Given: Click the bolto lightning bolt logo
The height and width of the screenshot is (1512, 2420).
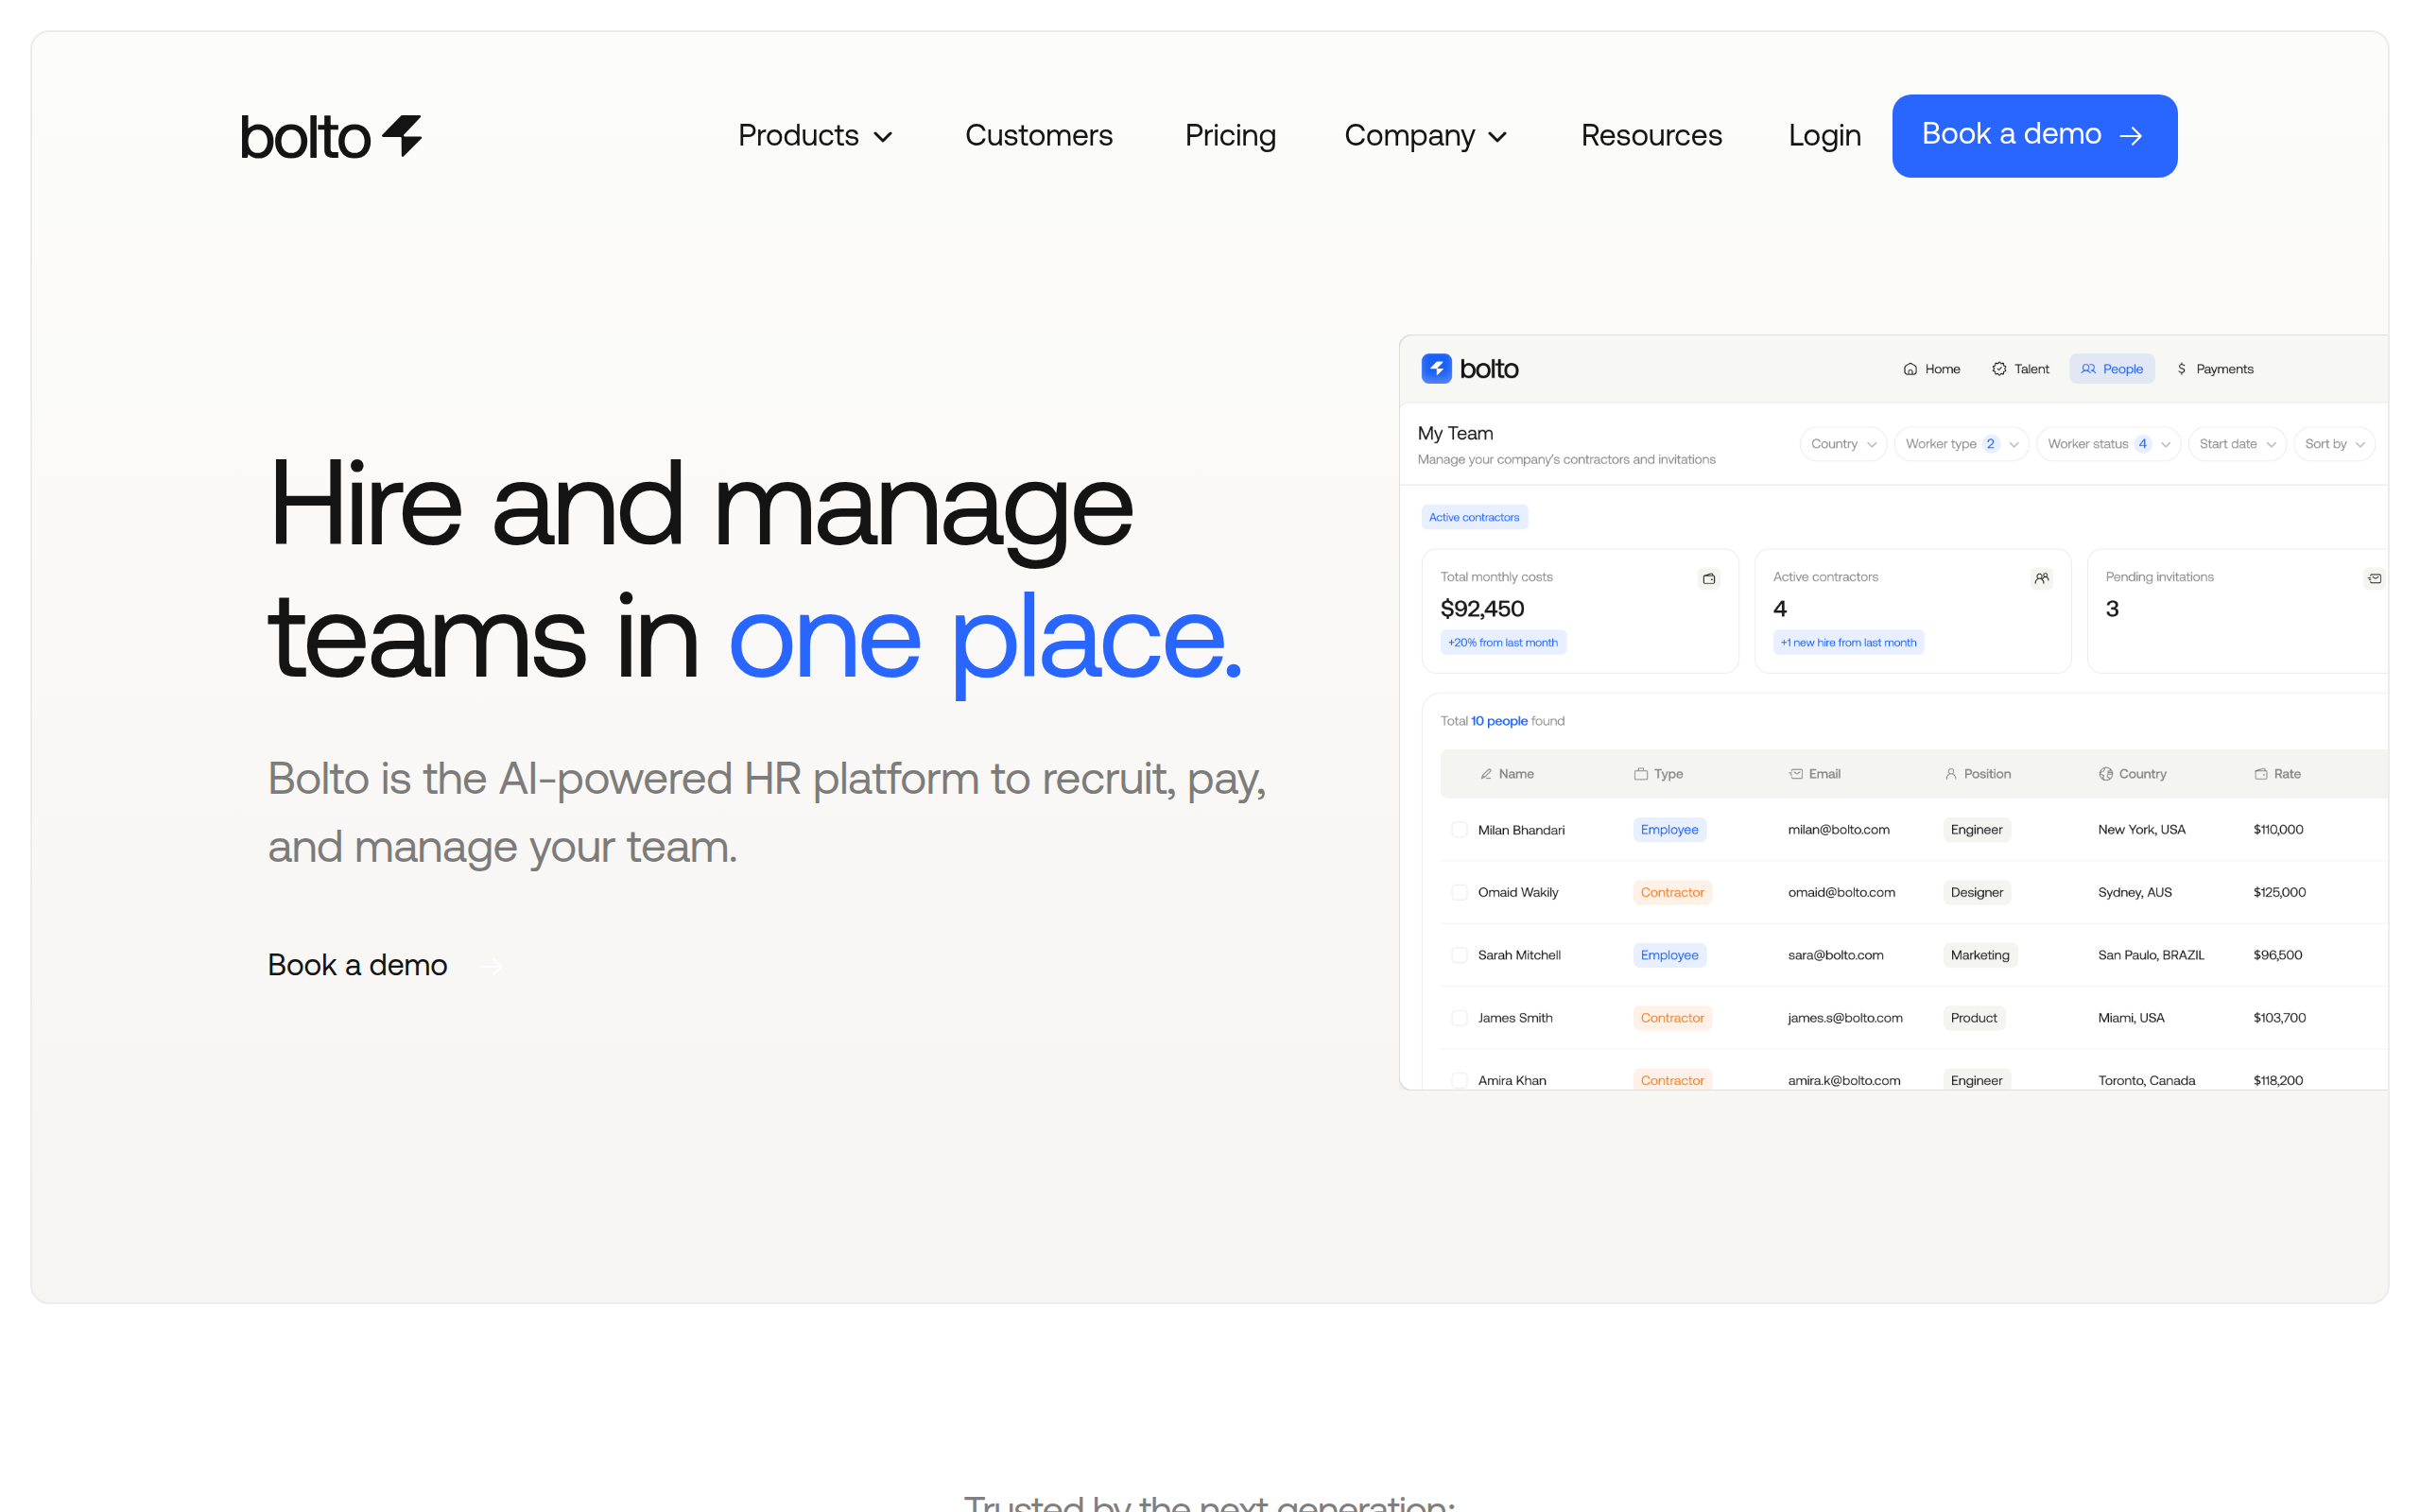Looking at the screenshot, I should click(x=403, y=136).
